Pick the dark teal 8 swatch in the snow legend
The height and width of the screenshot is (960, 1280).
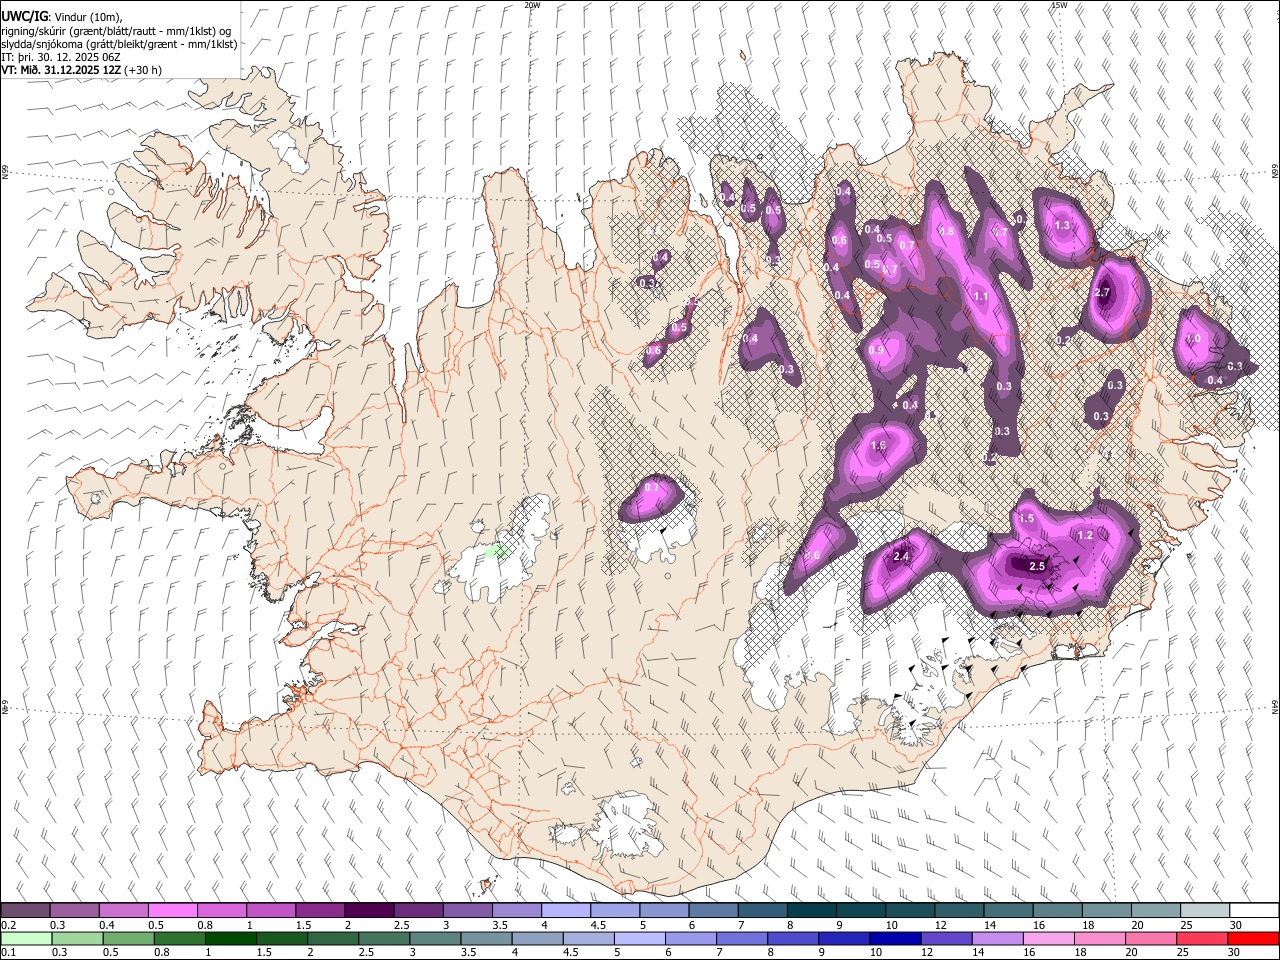(x=811, y=910)
